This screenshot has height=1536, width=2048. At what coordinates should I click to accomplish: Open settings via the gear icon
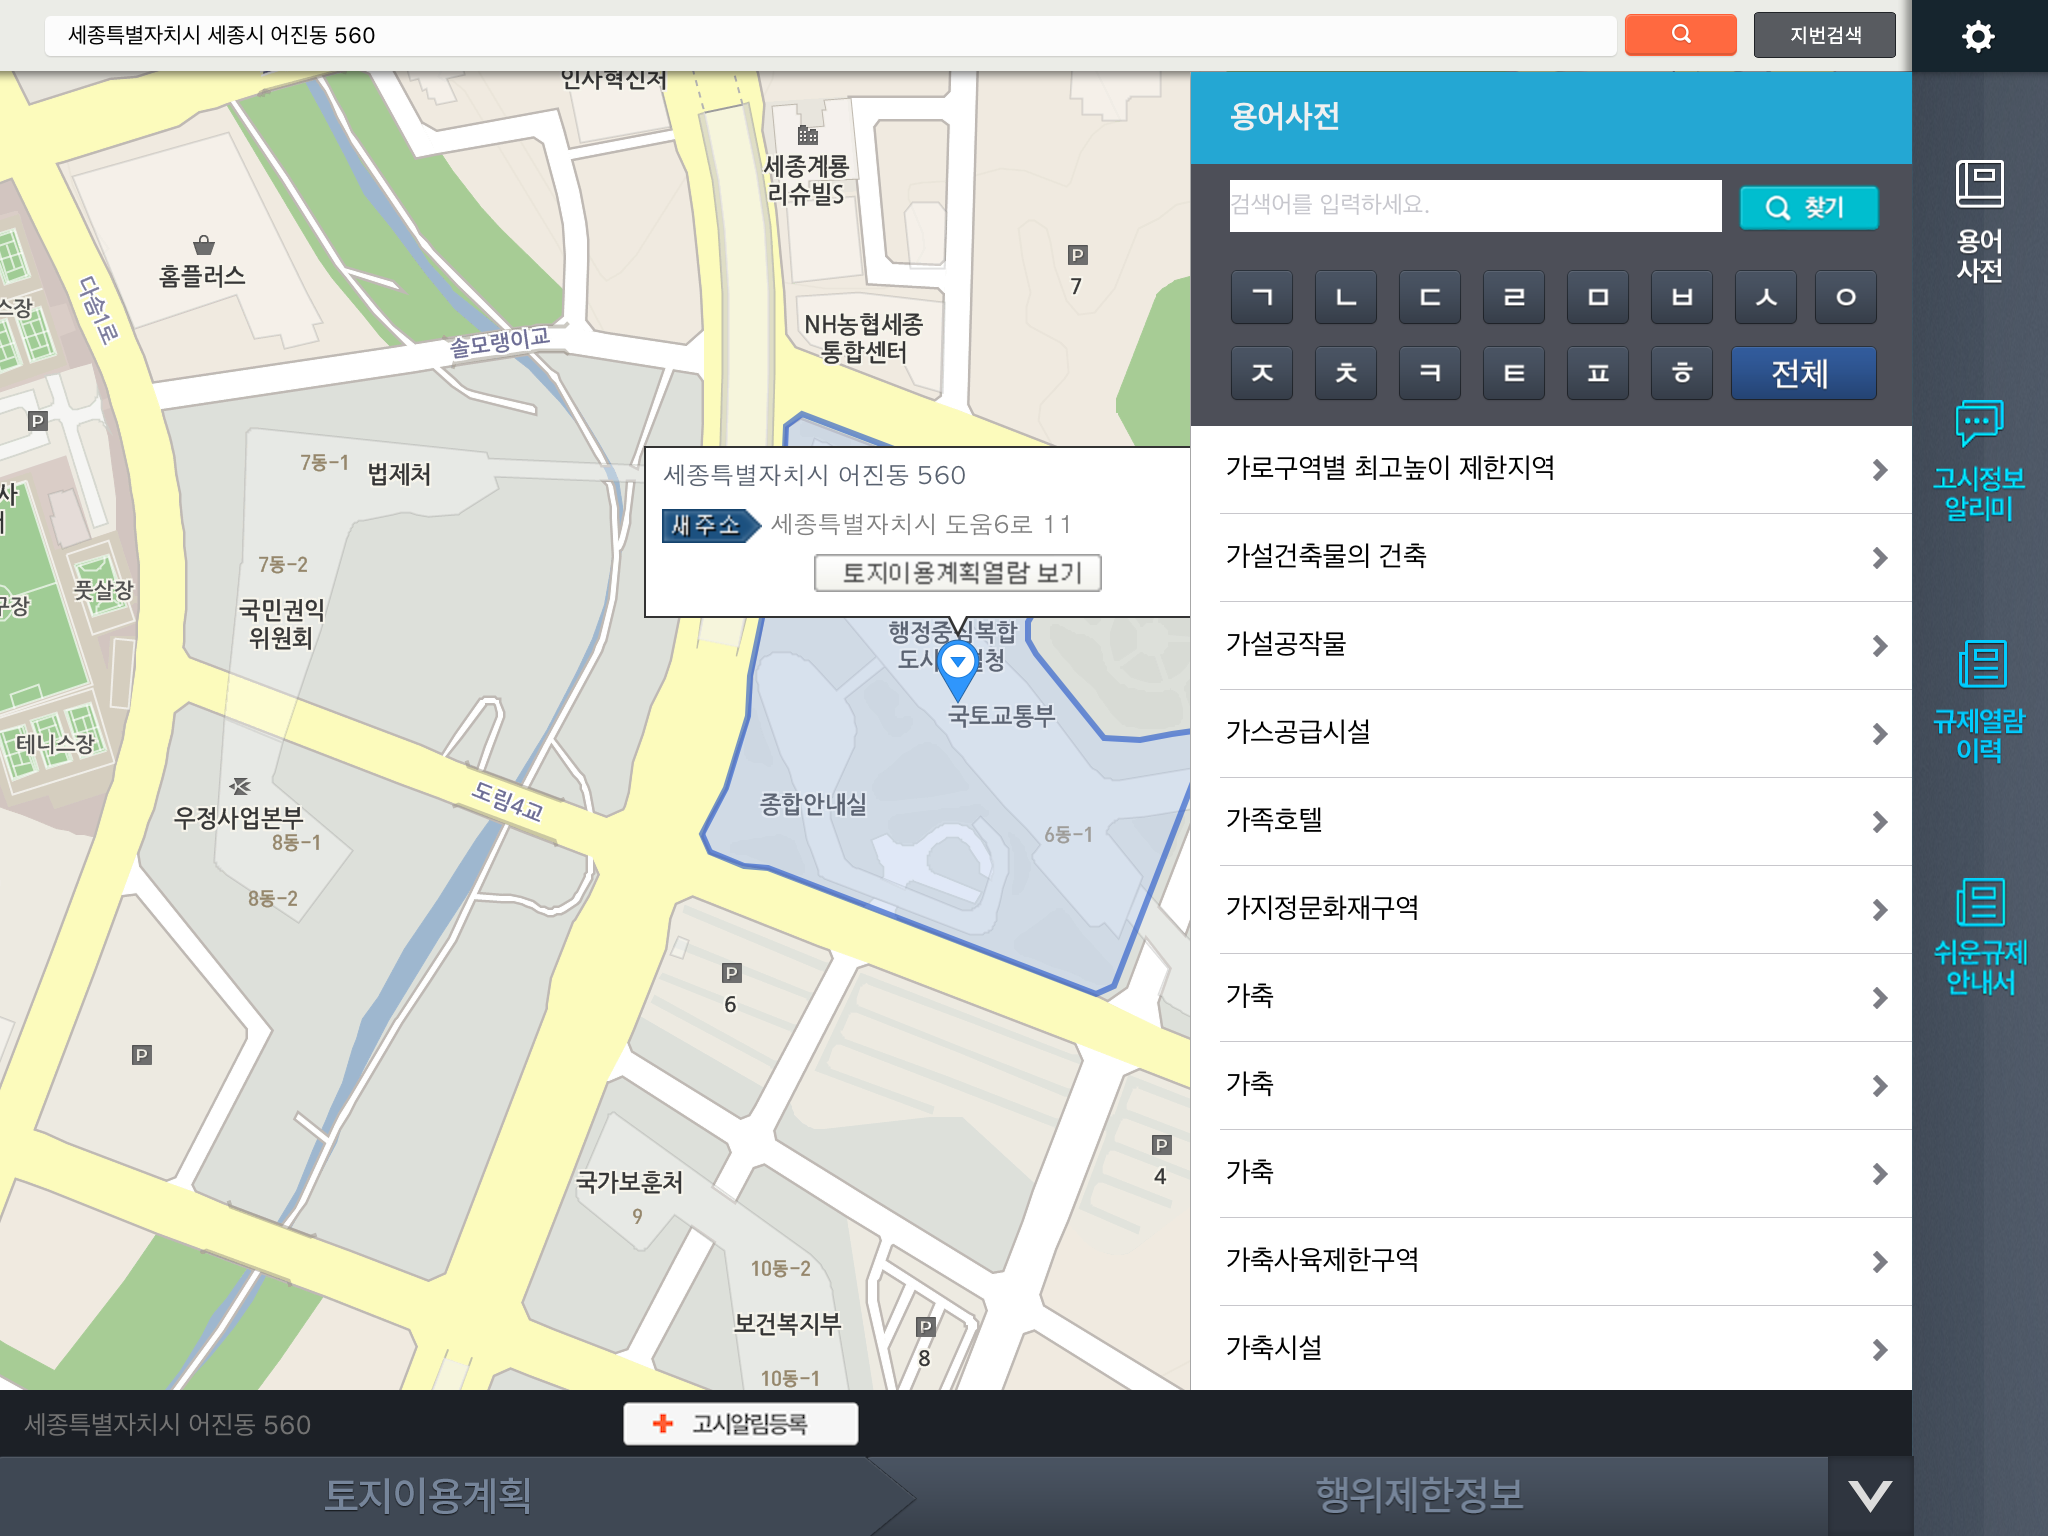1978,37
